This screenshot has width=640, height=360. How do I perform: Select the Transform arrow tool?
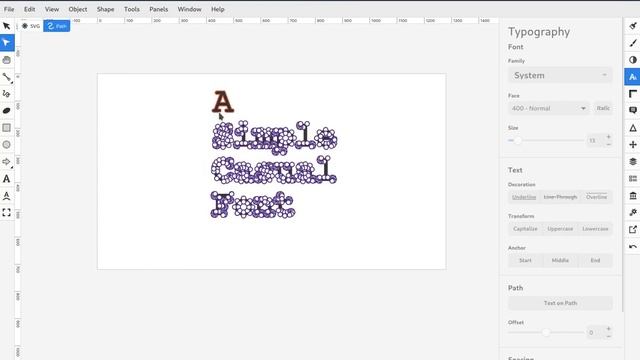tap(7, 26)
